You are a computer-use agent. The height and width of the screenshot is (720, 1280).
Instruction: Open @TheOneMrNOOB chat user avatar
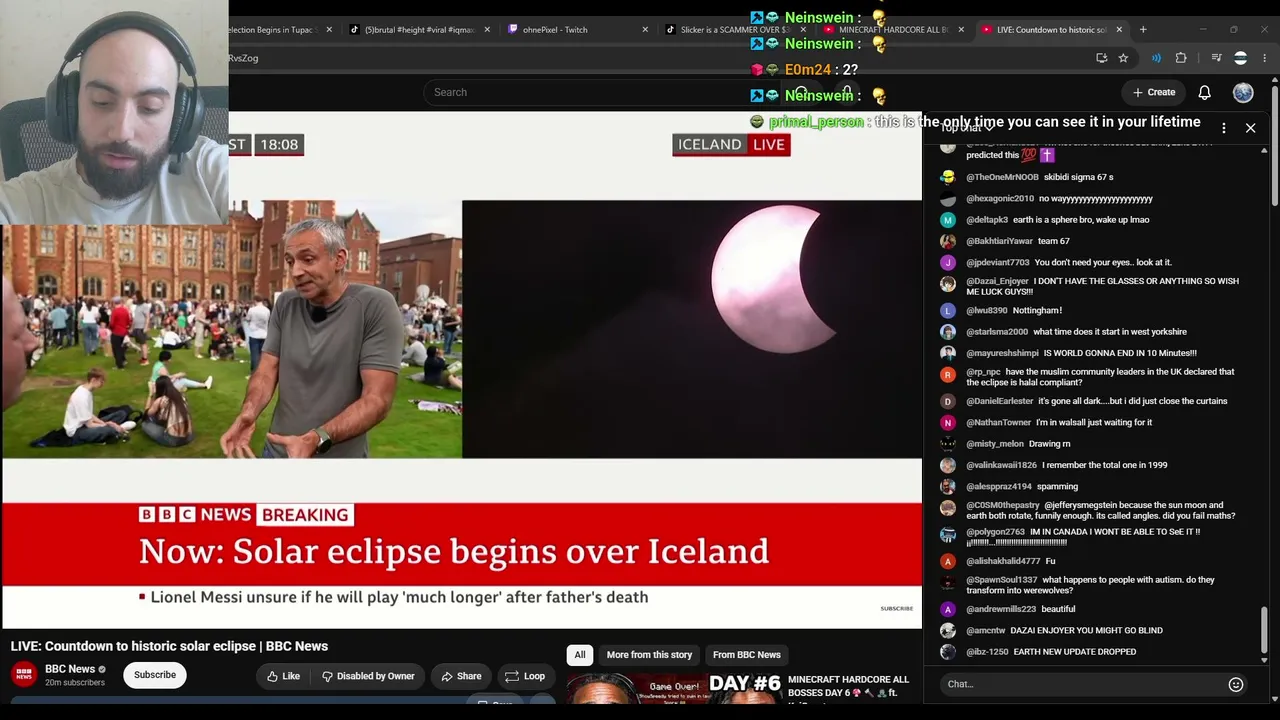(948, 177)
